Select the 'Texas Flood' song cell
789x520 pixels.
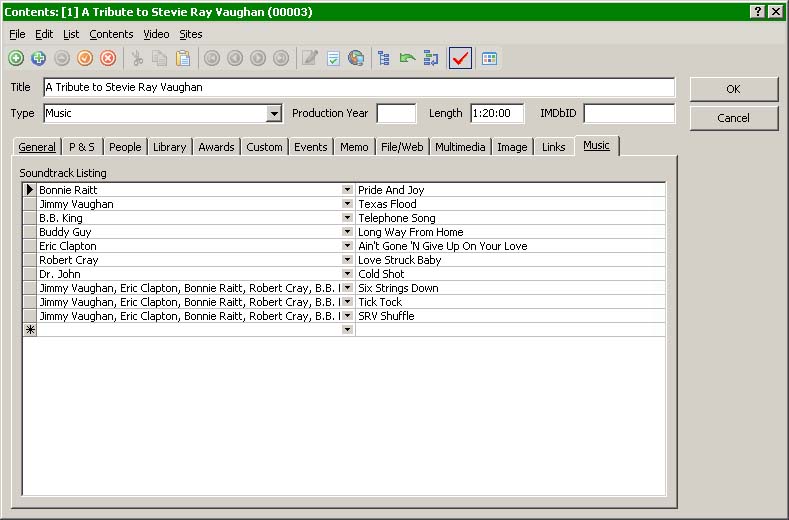pos(510,204)
